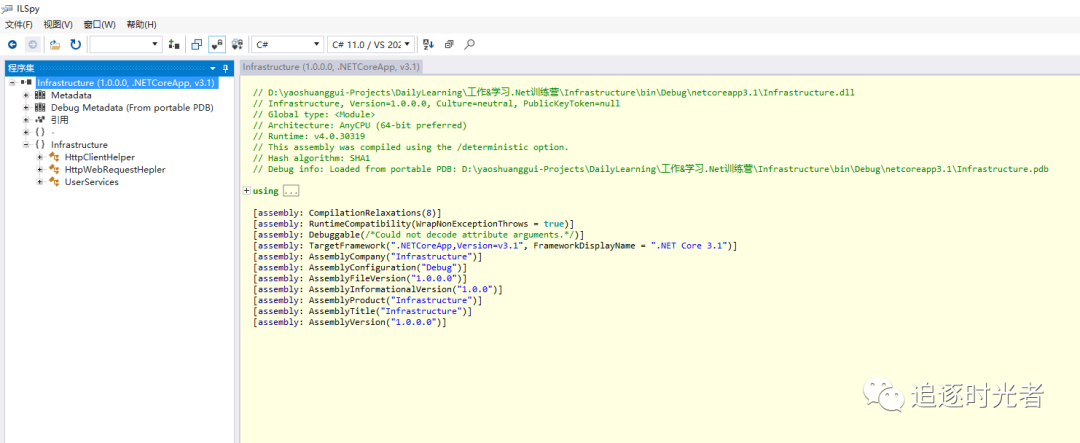The width and height of the screenshot is (1080, 443).
Task: Click the Search magnifier icon
Action: (x=470, y=45)
